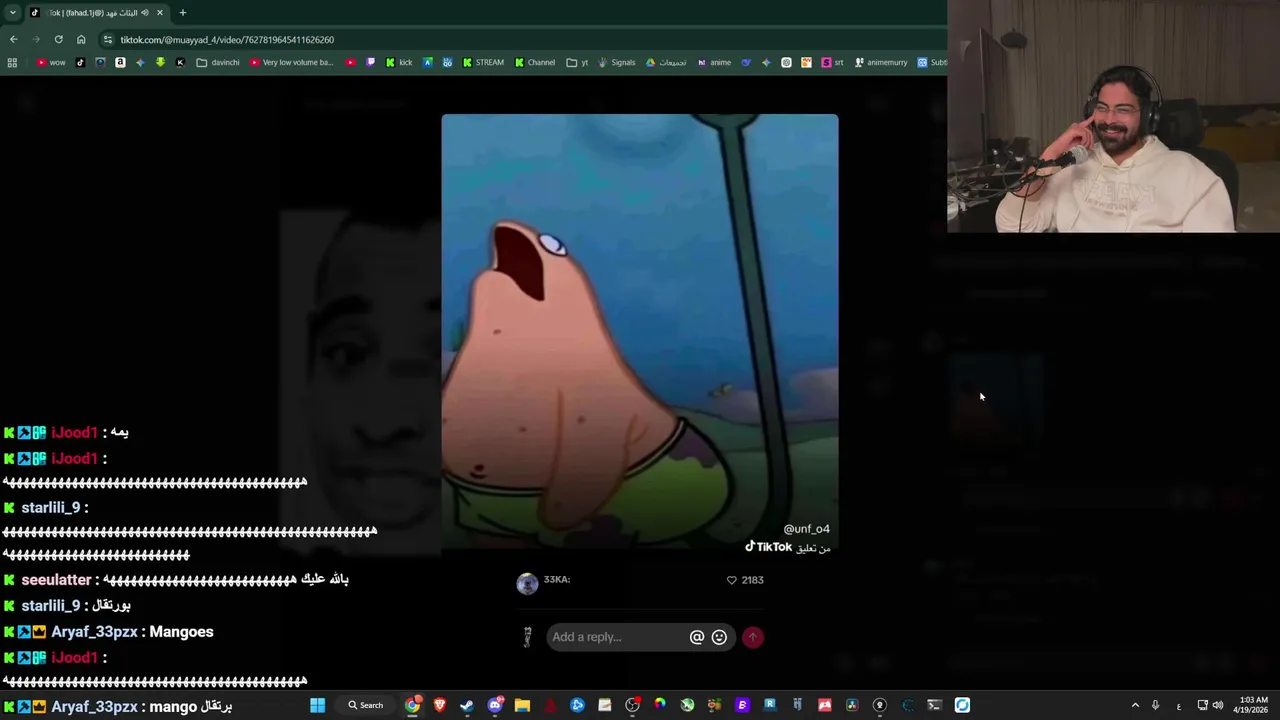1280x720 pixels.
Task: Open the microphone tray icon
Action: [x=1155, y=705]
